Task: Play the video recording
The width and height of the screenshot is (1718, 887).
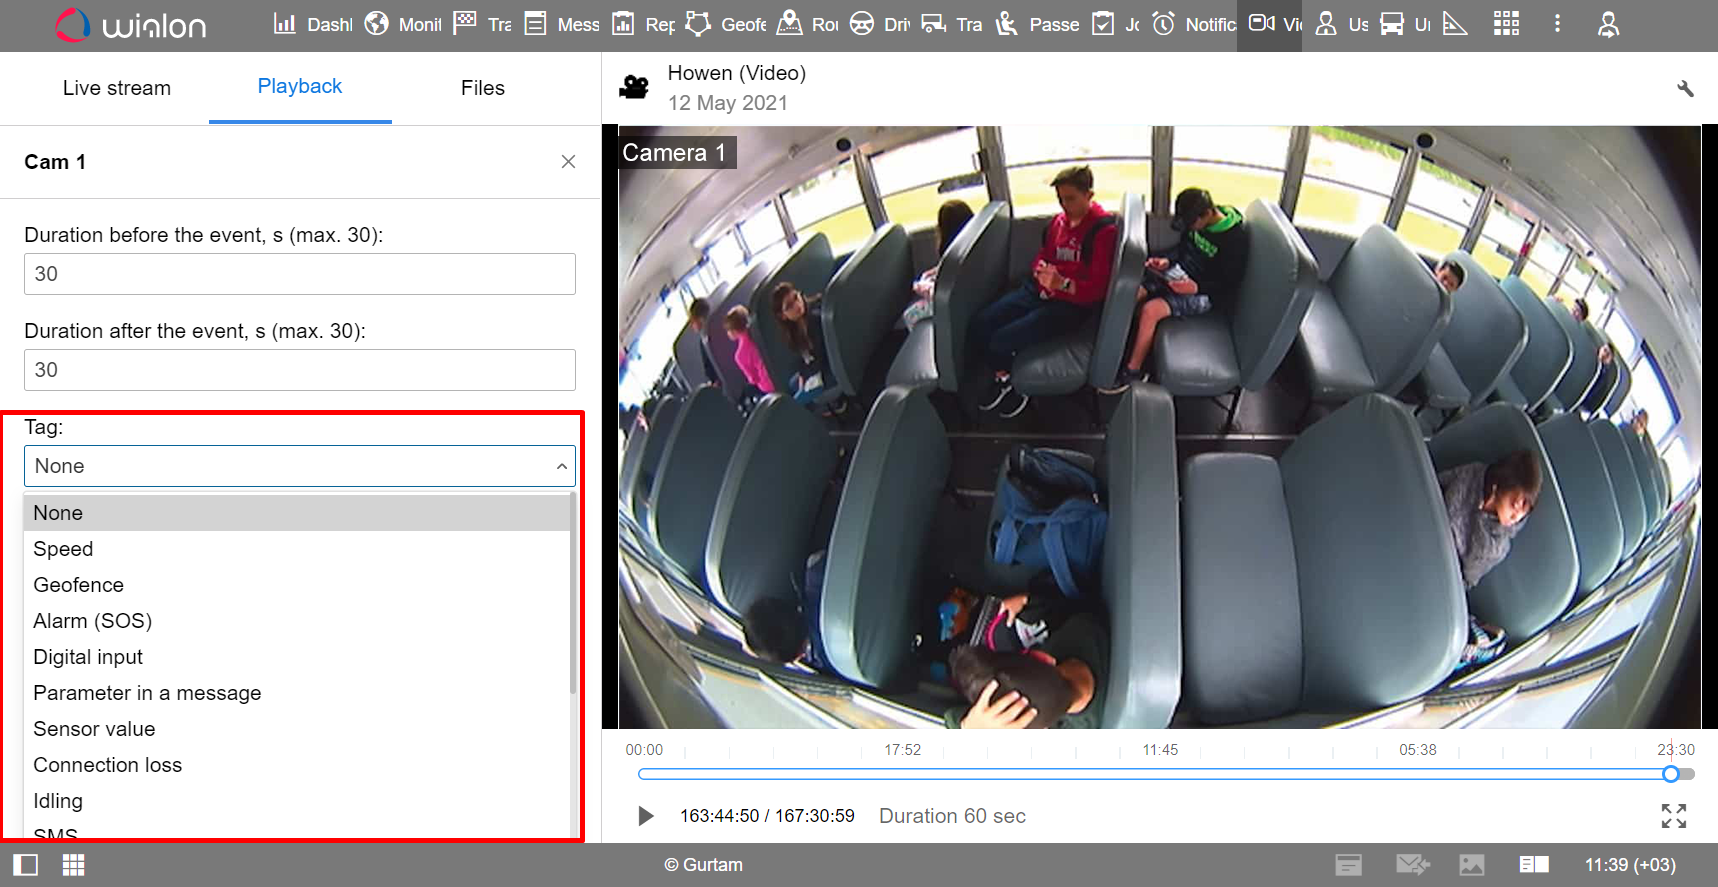Action: pyautogui.click(x=646, y=816)
